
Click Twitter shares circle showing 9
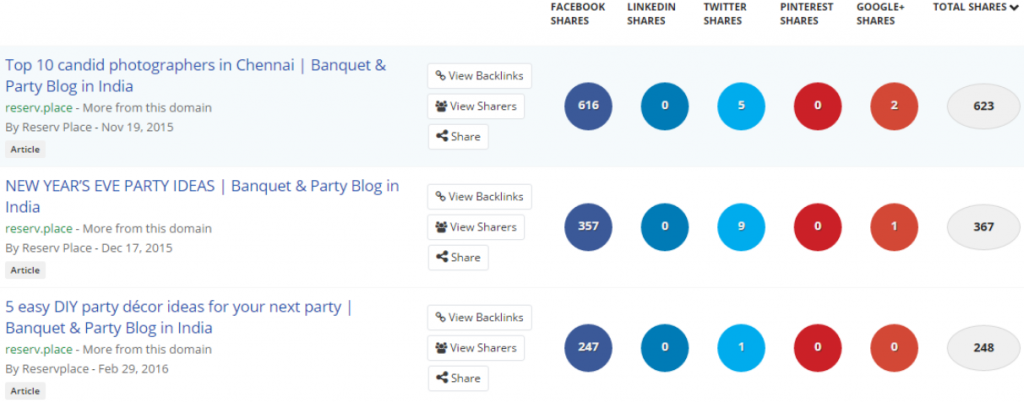(741, 227)
